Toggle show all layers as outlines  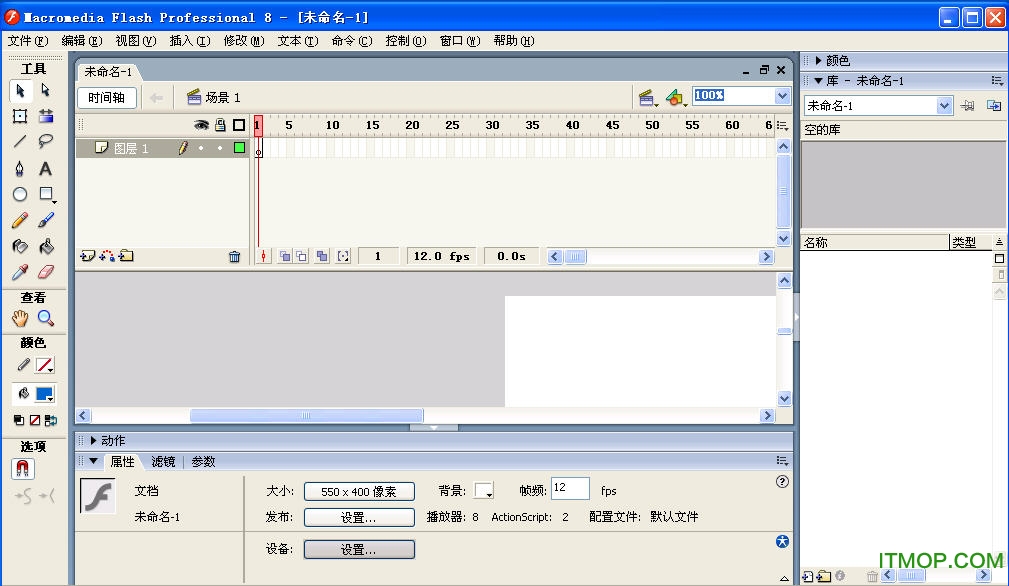coord(239,125)
